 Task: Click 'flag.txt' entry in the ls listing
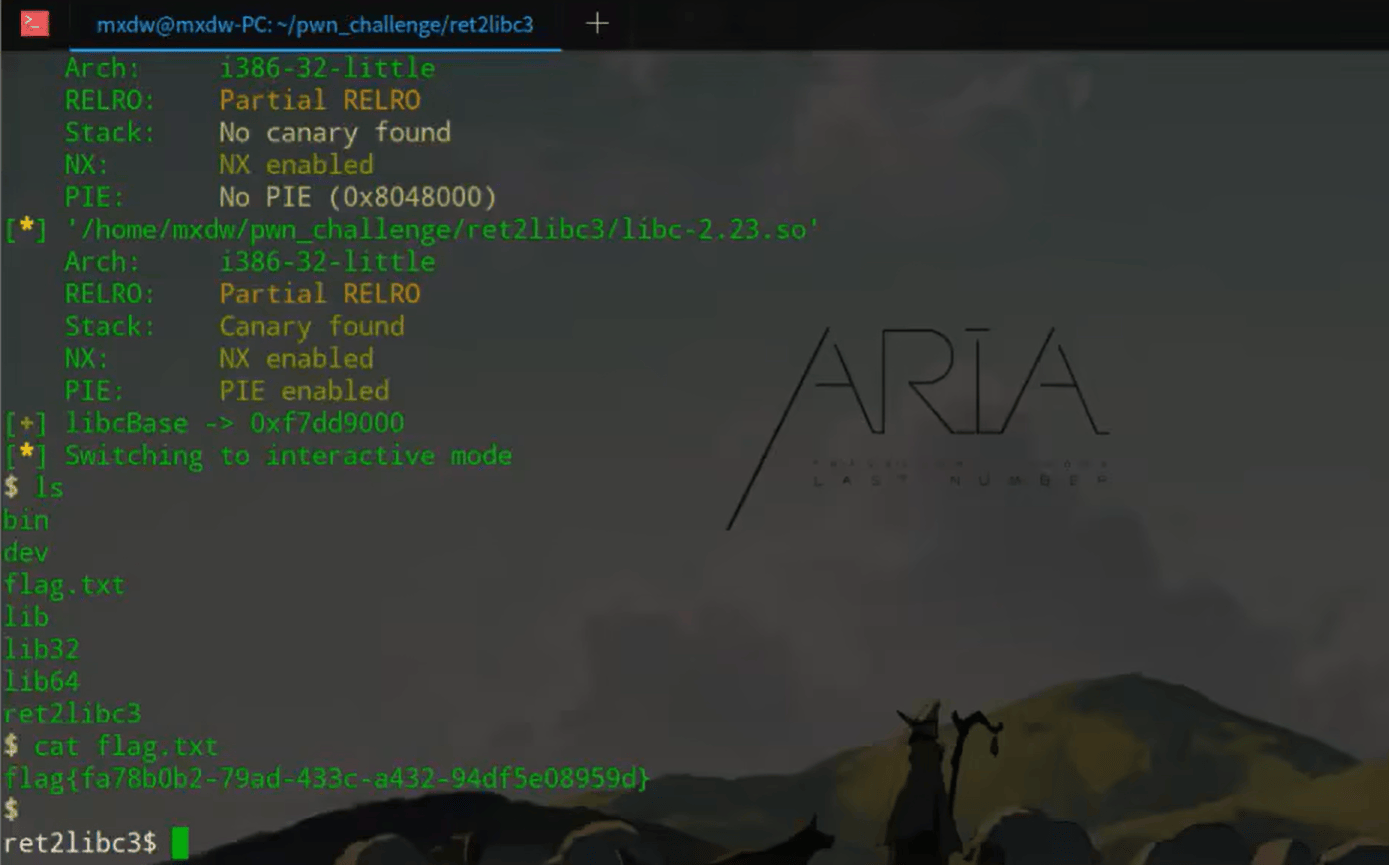coord(64,584)
